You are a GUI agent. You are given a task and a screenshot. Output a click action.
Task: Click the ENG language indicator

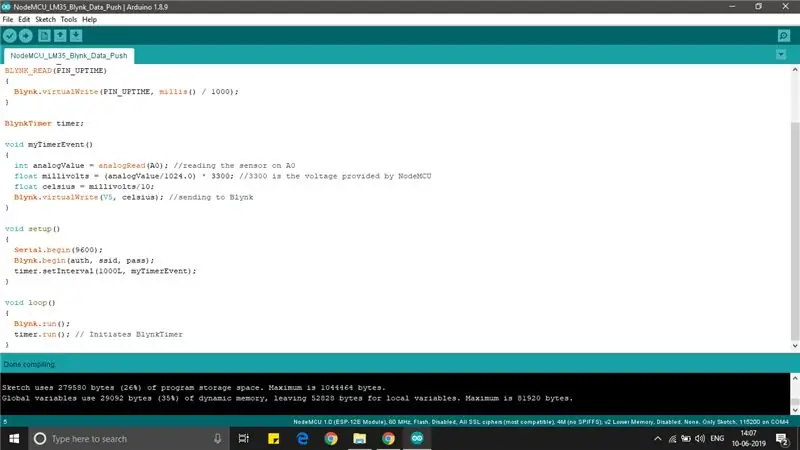(717, 439)
